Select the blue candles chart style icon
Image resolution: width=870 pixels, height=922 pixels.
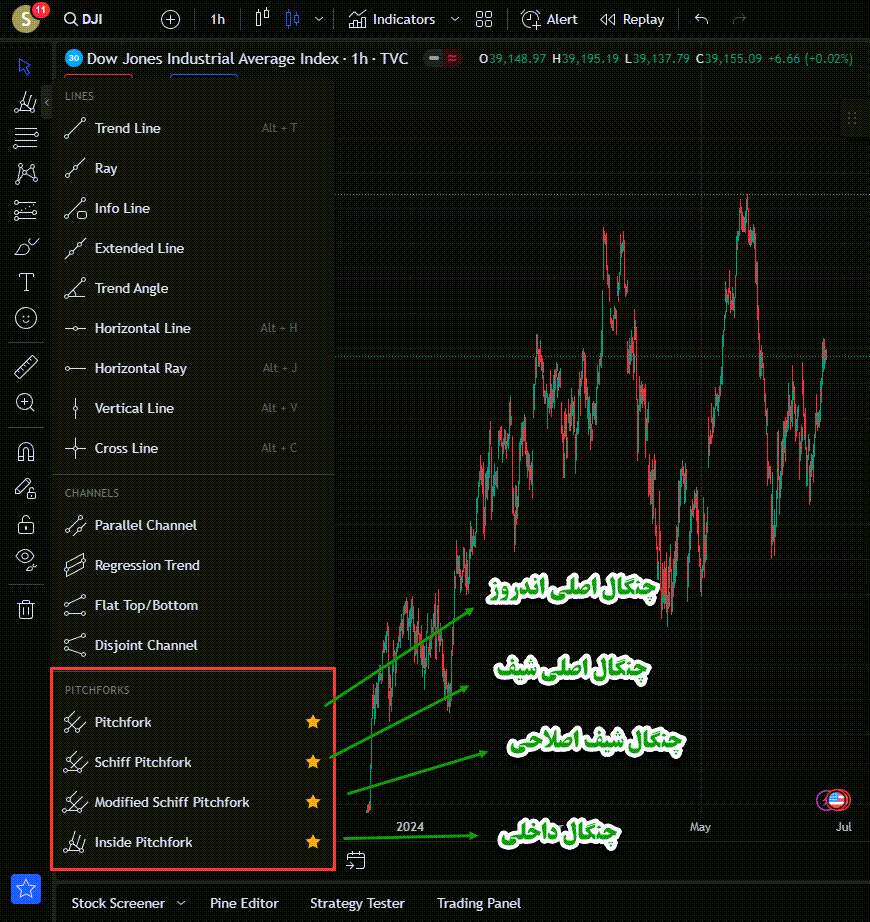[292, 19]
